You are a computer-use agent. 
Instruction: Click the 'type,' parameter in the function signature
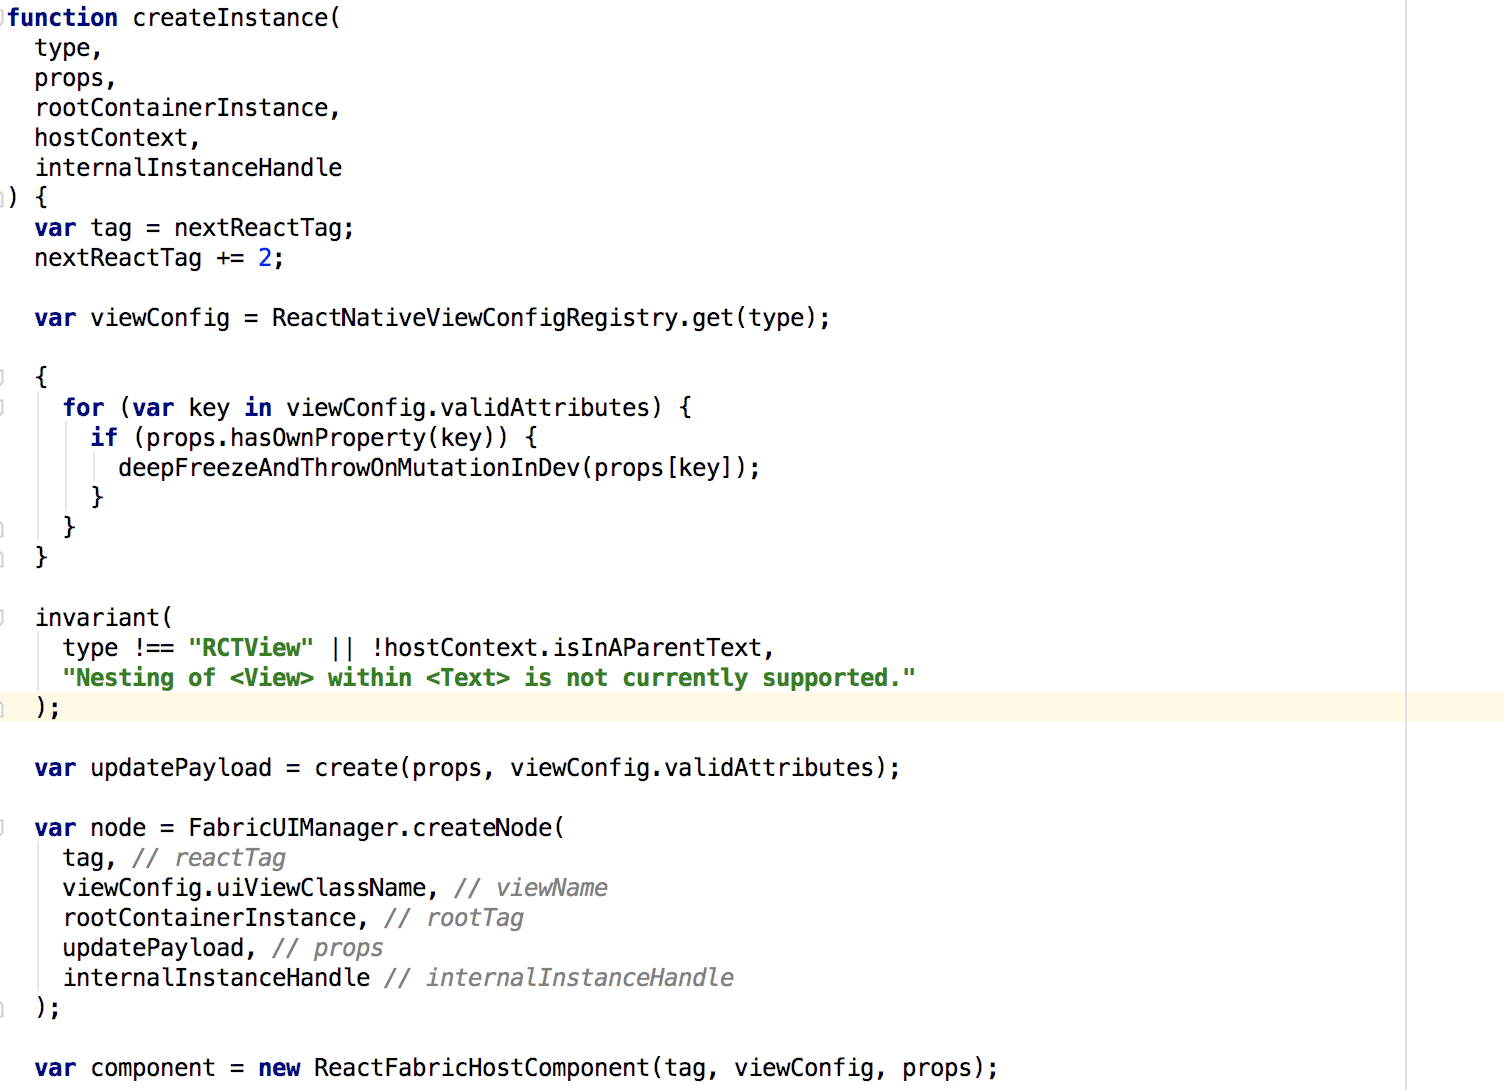click(69, 48)
